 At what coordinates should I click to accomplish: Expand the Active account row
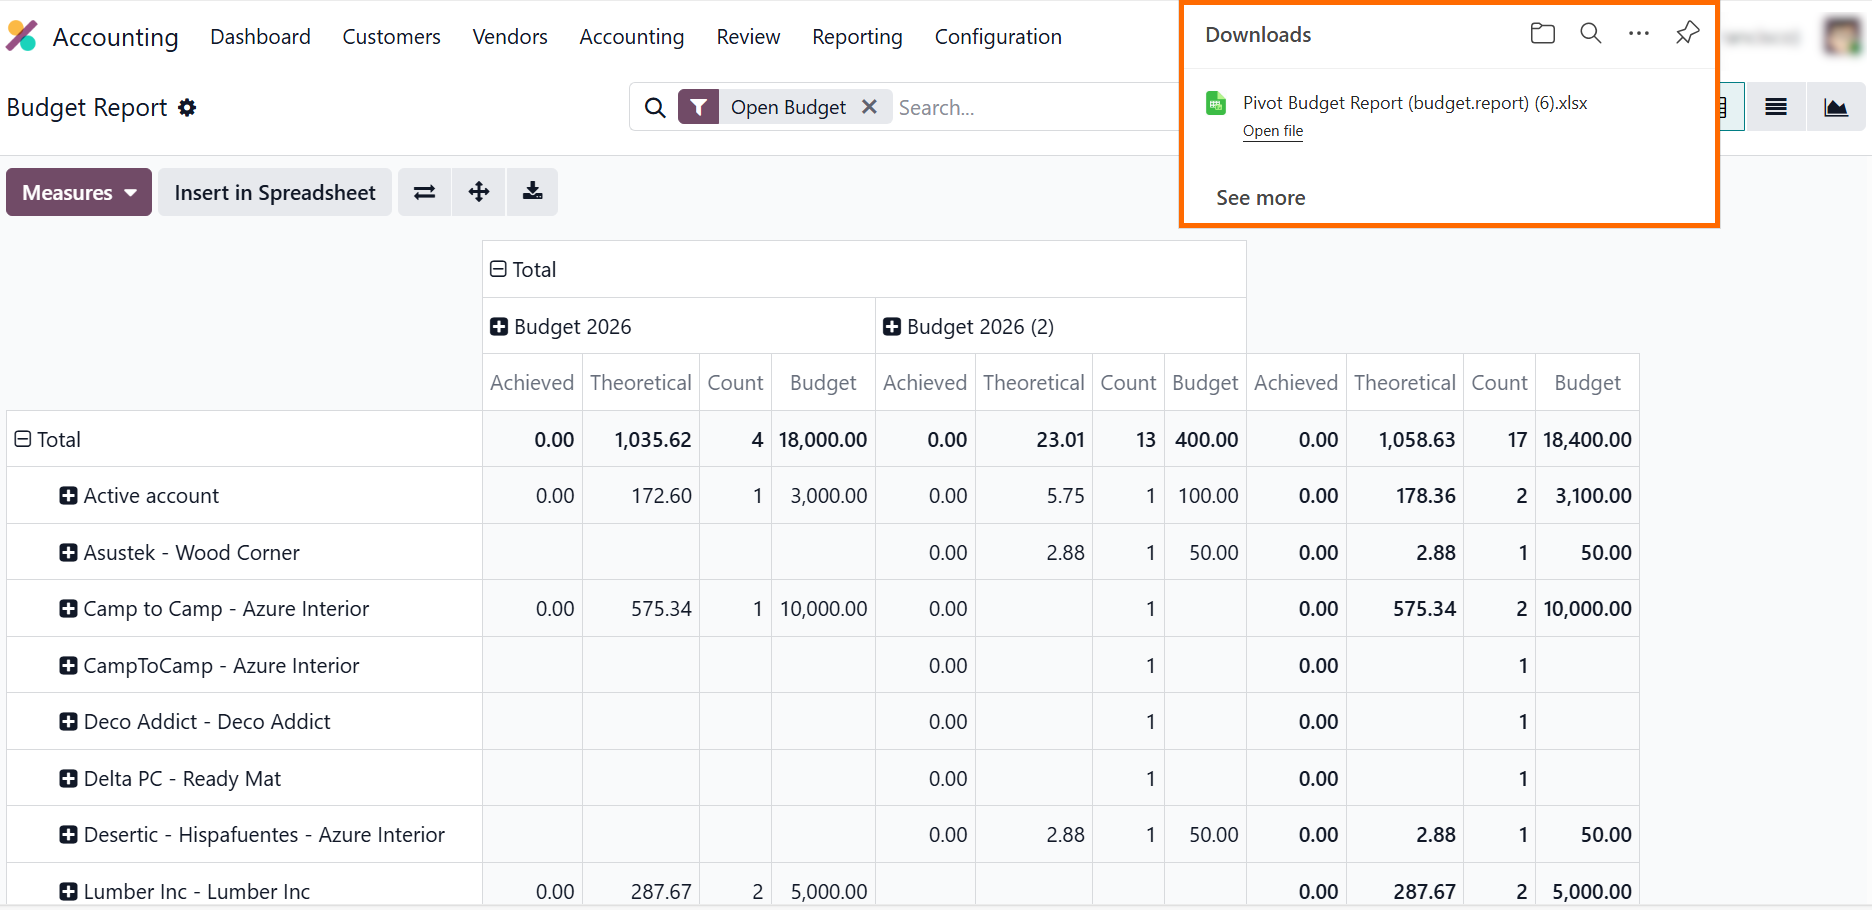pyautogui.click(x=68, y=496)
